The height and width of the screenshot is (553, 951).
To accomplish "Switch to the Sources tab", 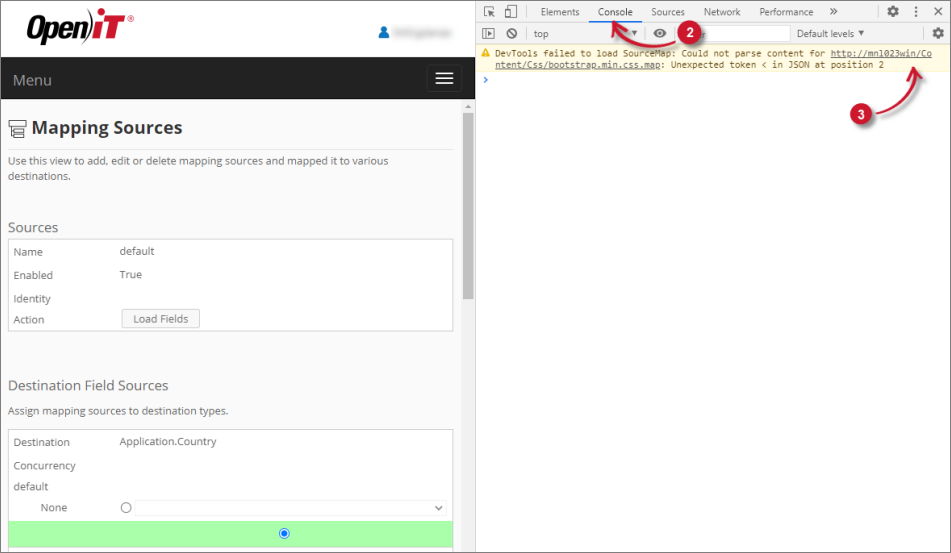I will click(x=668, y=12).
